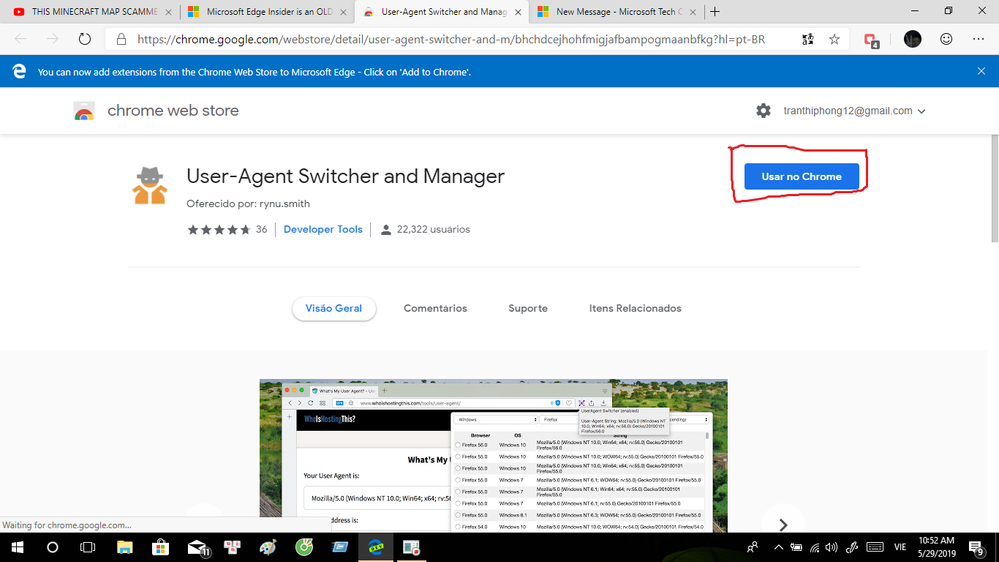Dismiss the blue Edge notification bar

point(981,71)
